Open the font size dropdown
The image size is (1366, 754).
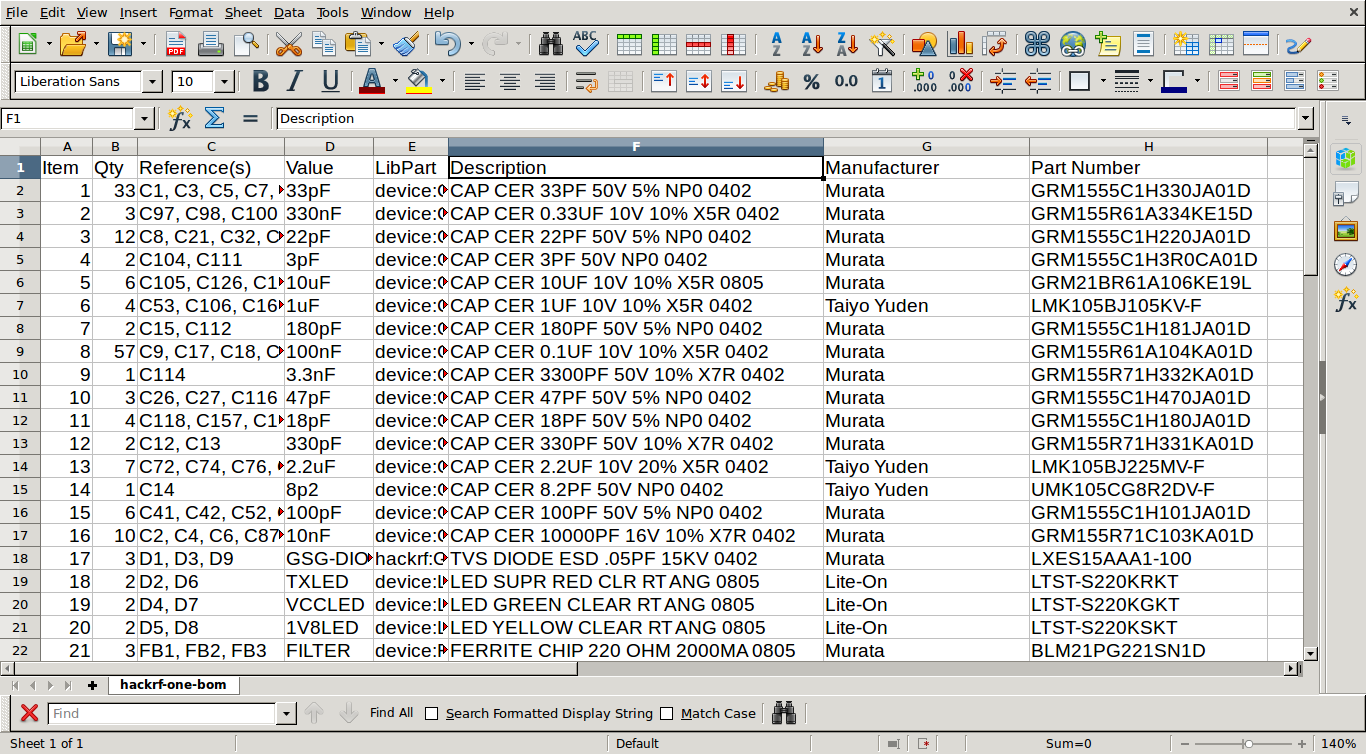click(x=223, y=82)
